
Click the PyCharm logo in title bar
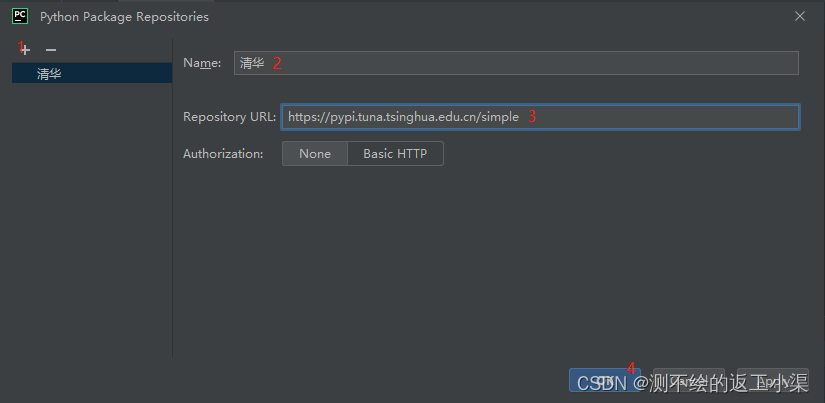(20, 16)
